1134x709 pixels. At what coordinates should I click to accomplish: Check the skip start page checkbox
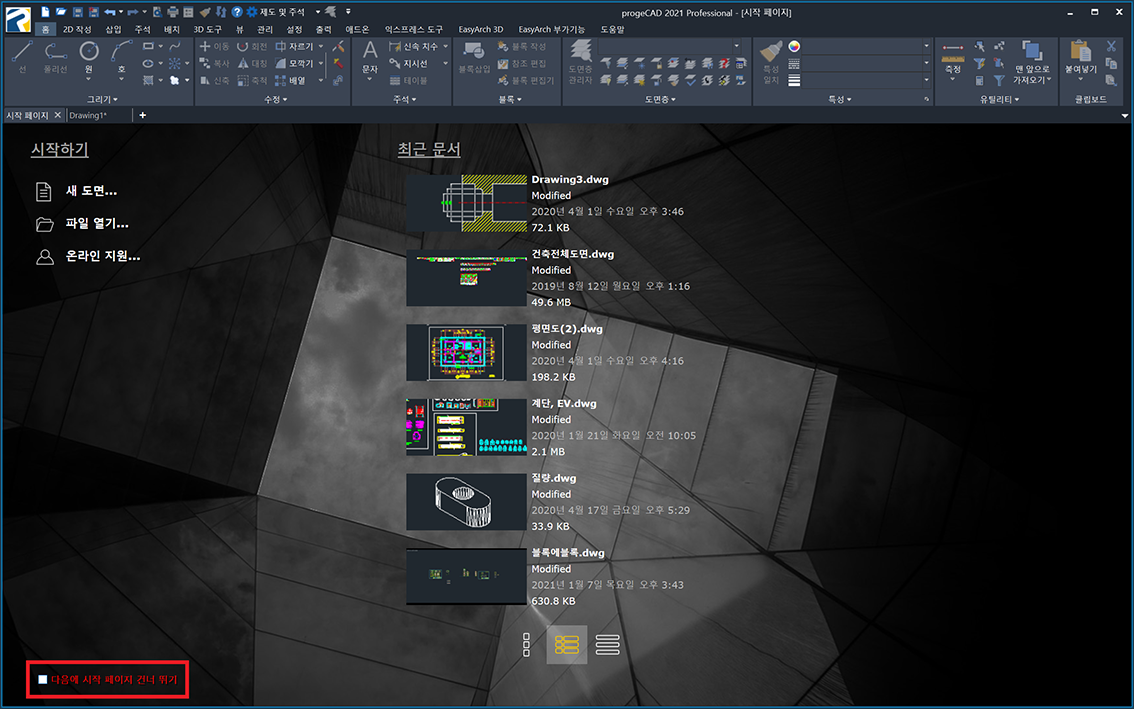coord(43,680)
